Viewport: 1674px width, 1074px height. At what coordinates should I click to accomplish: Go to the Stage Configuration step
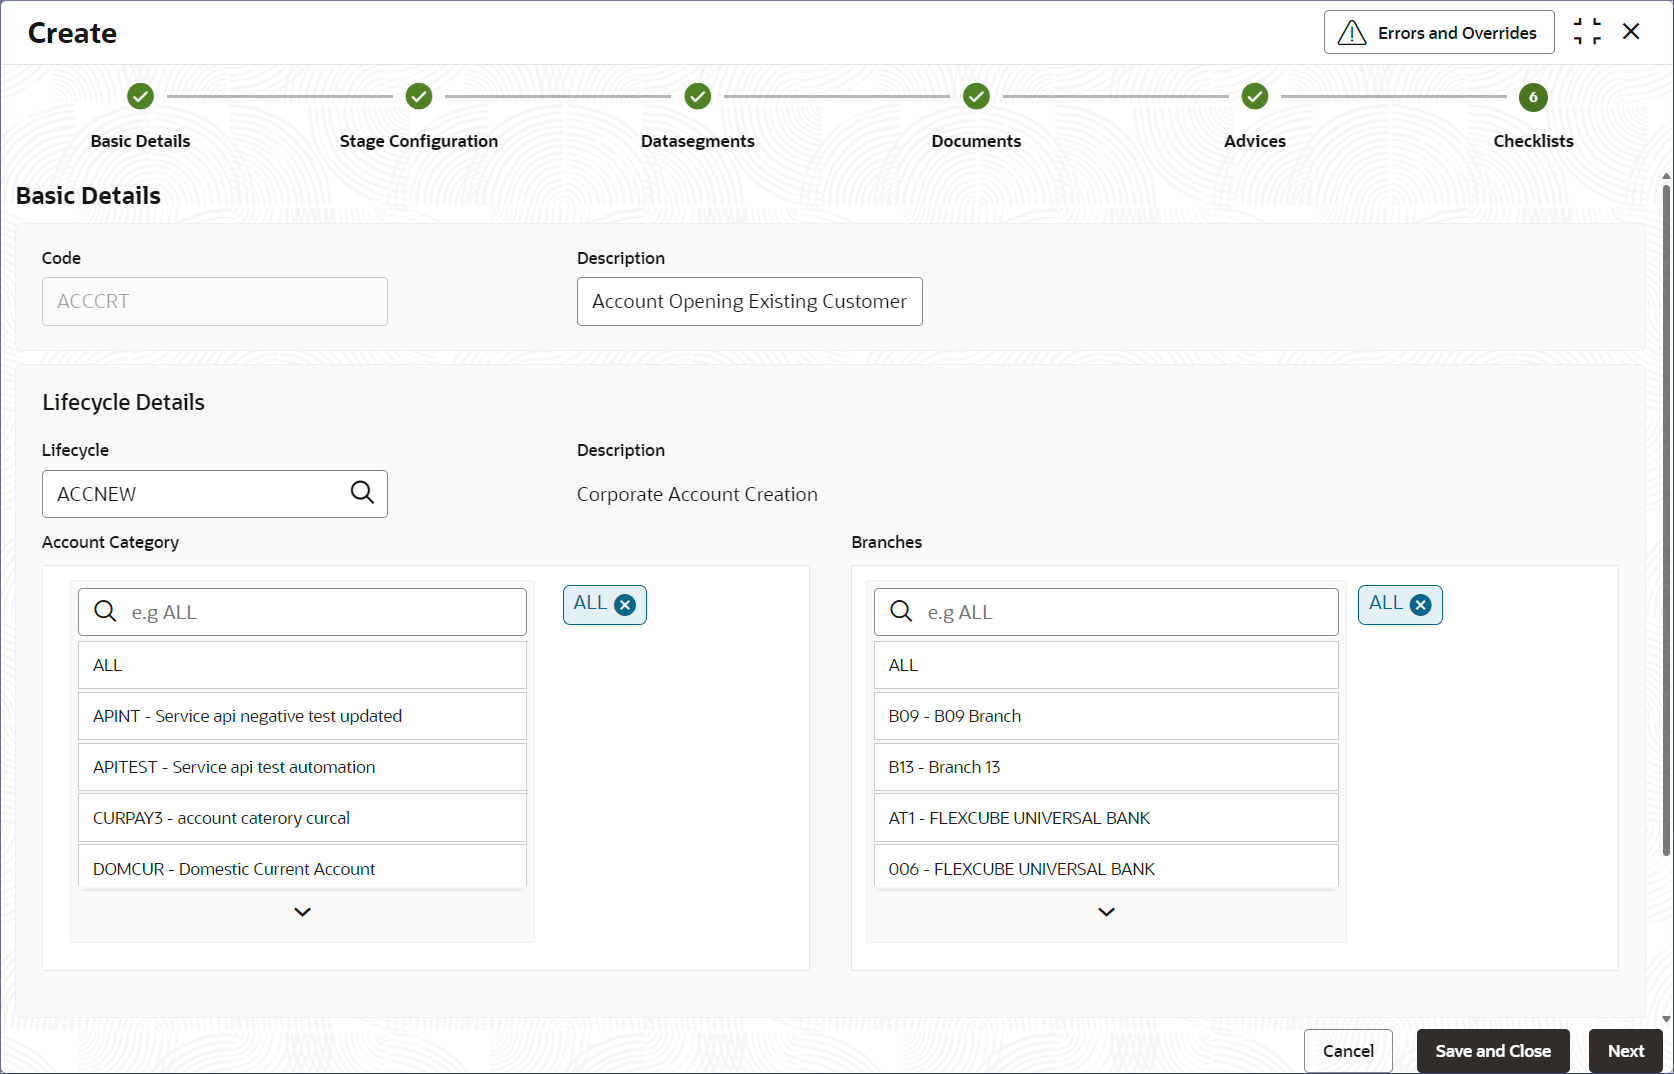click(419, 141)
